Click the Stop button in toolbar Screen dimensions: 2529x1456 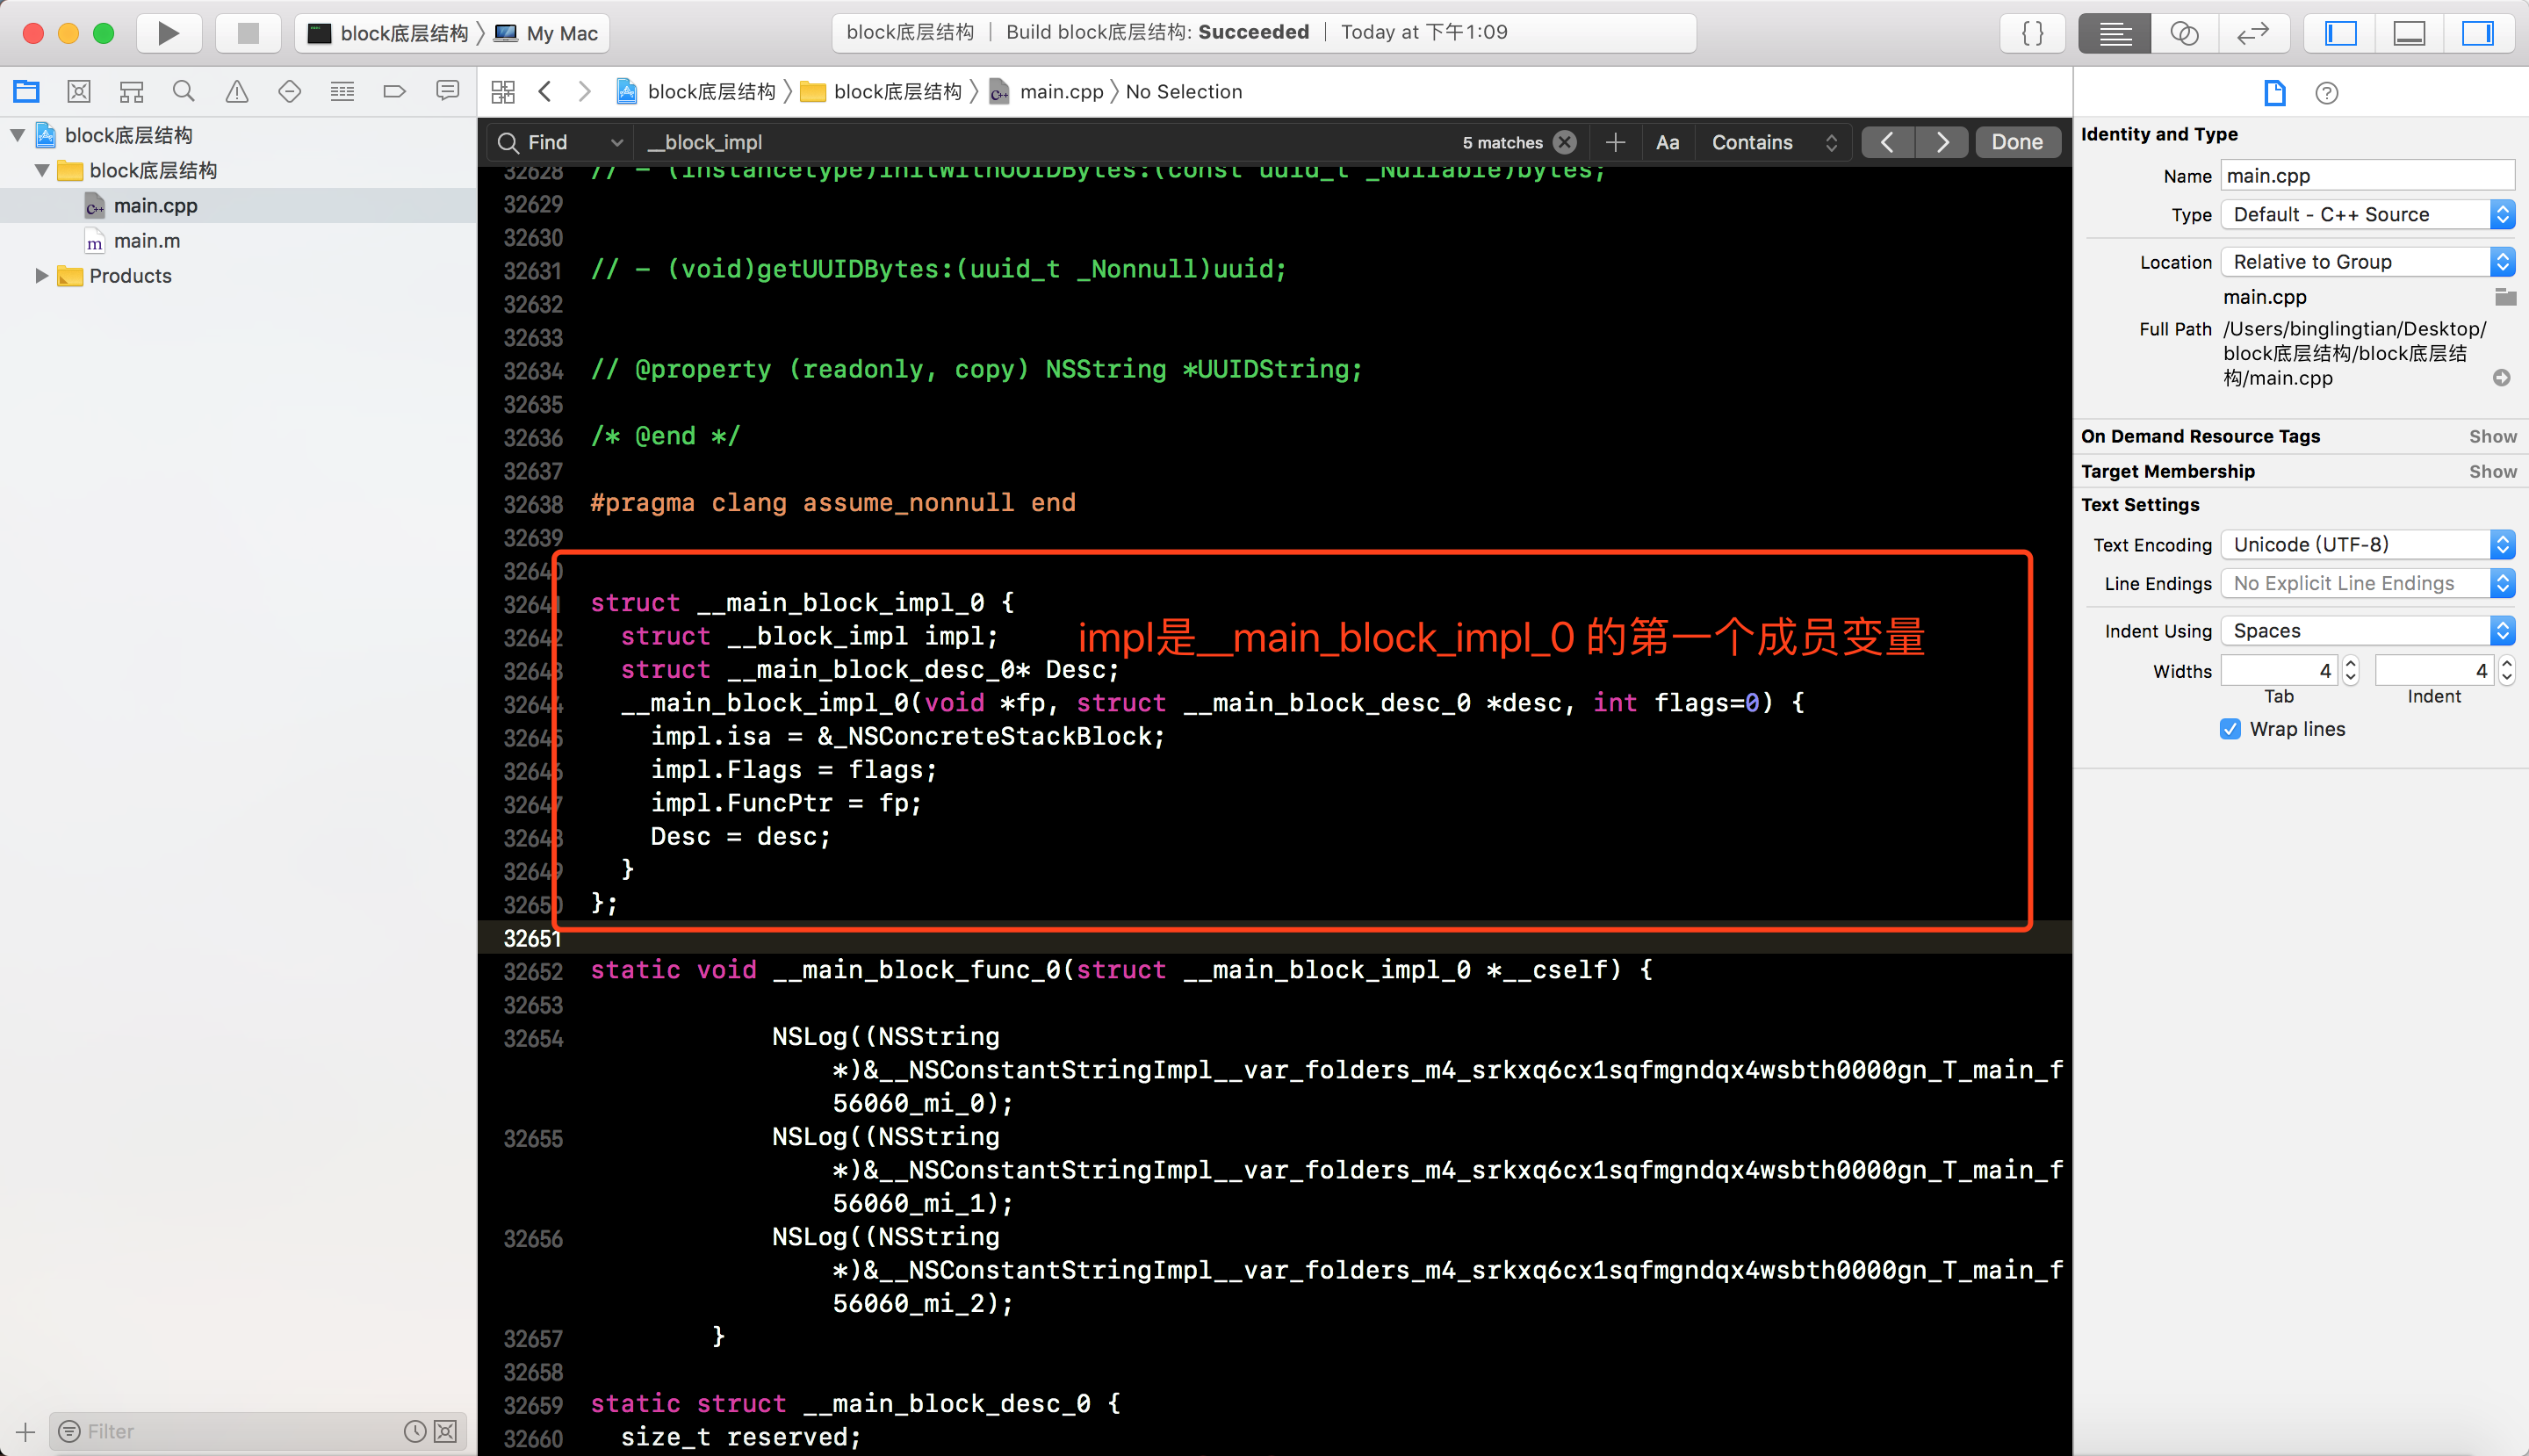[247, 33]
